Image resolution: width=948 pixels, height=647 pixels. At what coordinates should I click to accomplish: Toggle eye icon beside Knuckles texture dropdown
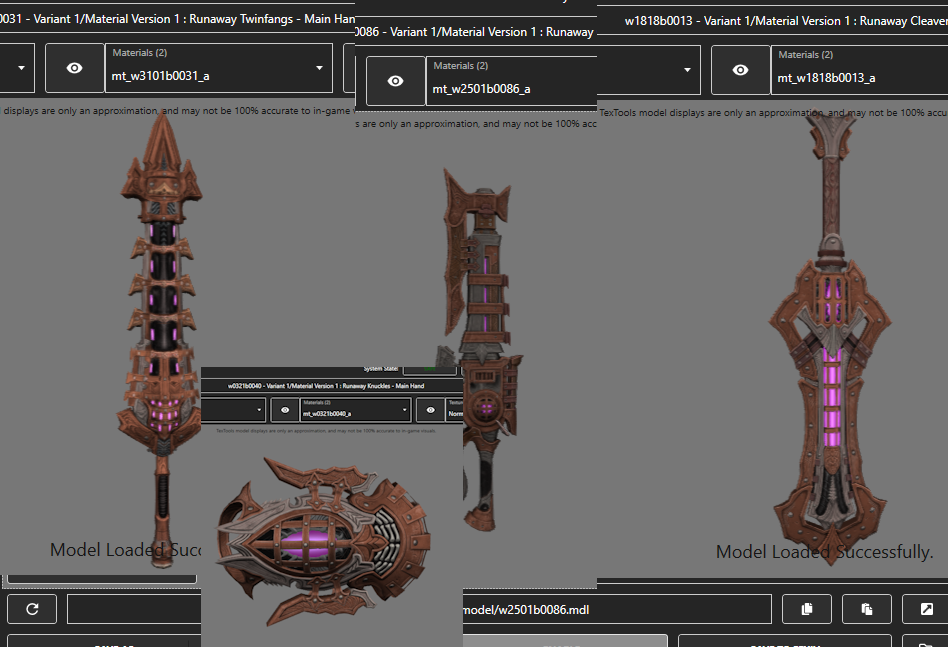(430, 410)
